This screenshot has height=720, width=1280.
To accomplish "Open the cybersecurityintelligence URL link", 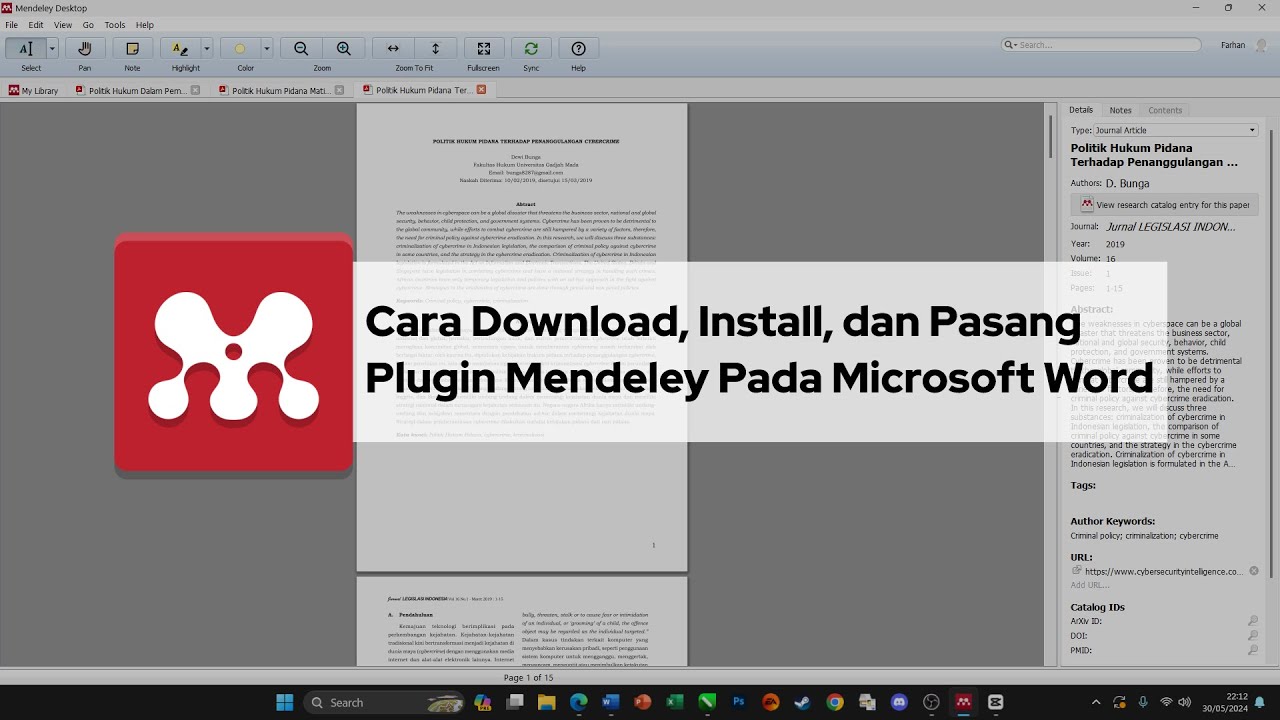I will [1164, 572].
